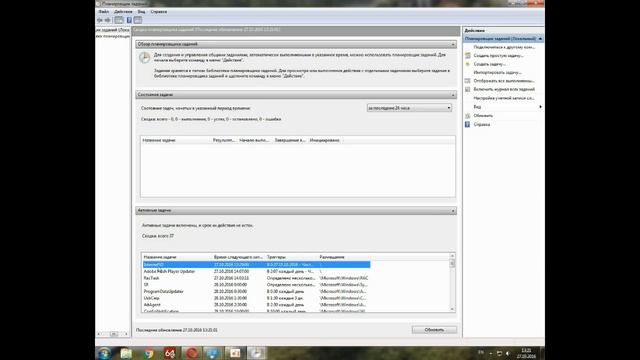Click Подключиться к другому компьютеру action
Viewport: 640px width, 360px height.
(504, 47)
